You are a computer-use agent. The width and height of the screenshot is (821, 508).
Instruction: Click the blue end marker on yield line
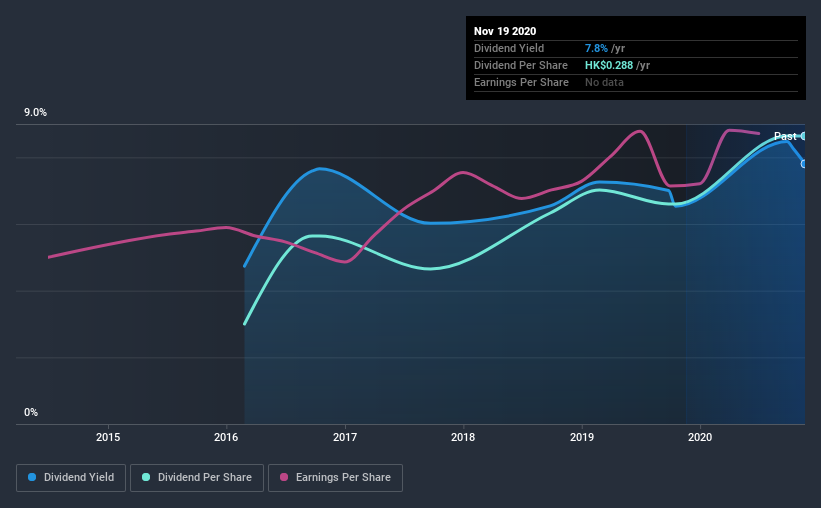pos(803,164)
